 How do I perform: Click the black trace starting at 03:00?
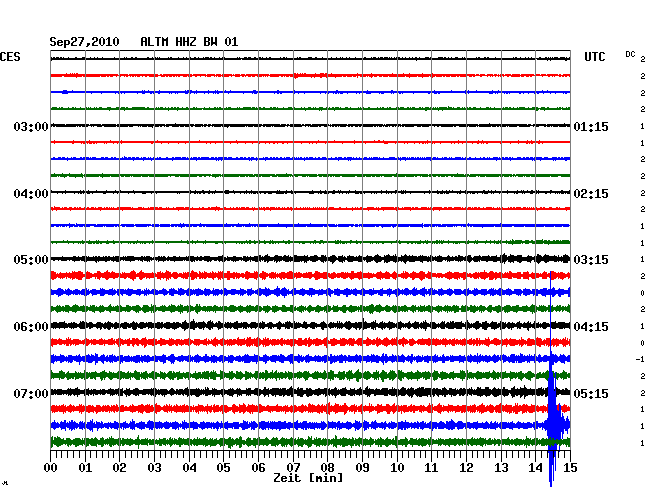310,126
